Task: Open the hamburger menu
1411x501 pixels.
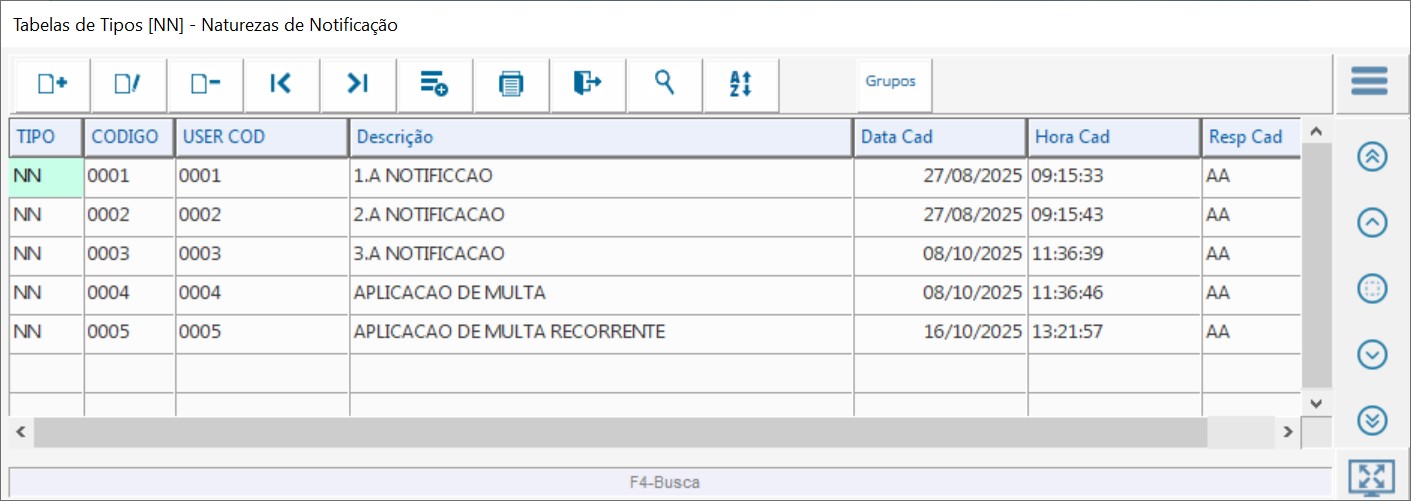Action: (x=1369, y=82)
